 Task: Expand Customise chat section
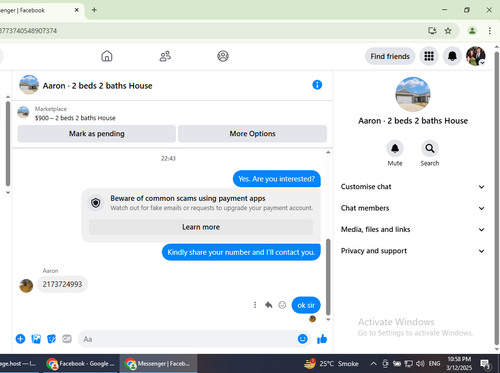[x=413, y=187]
